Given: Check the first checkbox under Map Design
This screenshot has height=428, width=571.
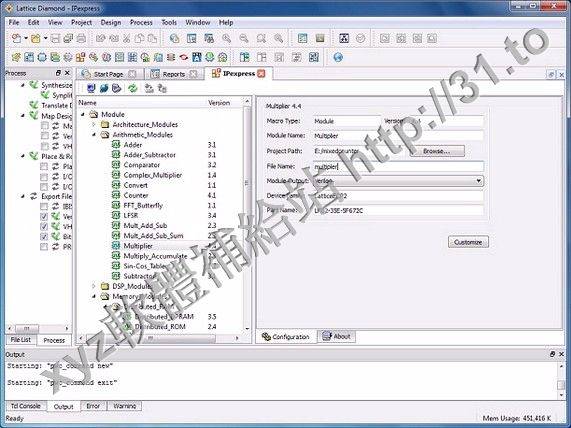Looking at the screenshot, I should point(44,126).
